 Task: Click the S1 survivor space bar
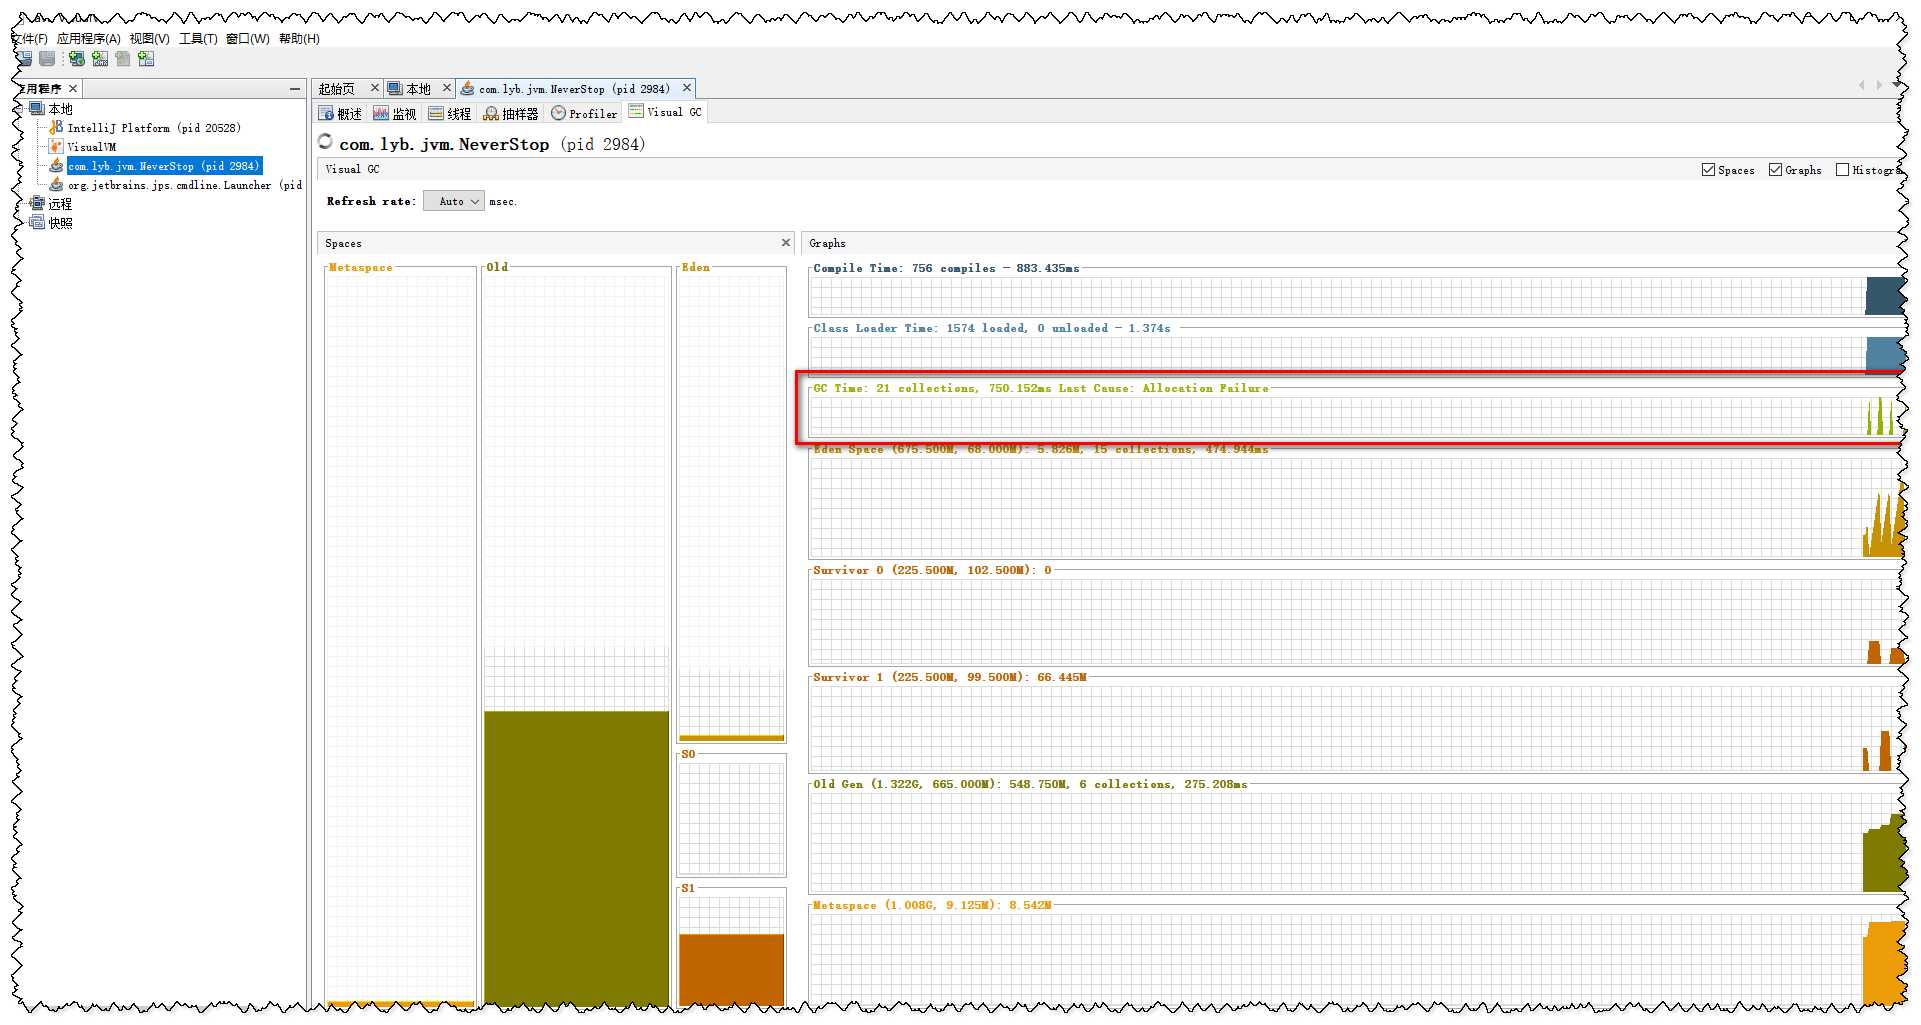tap(732, 969)
